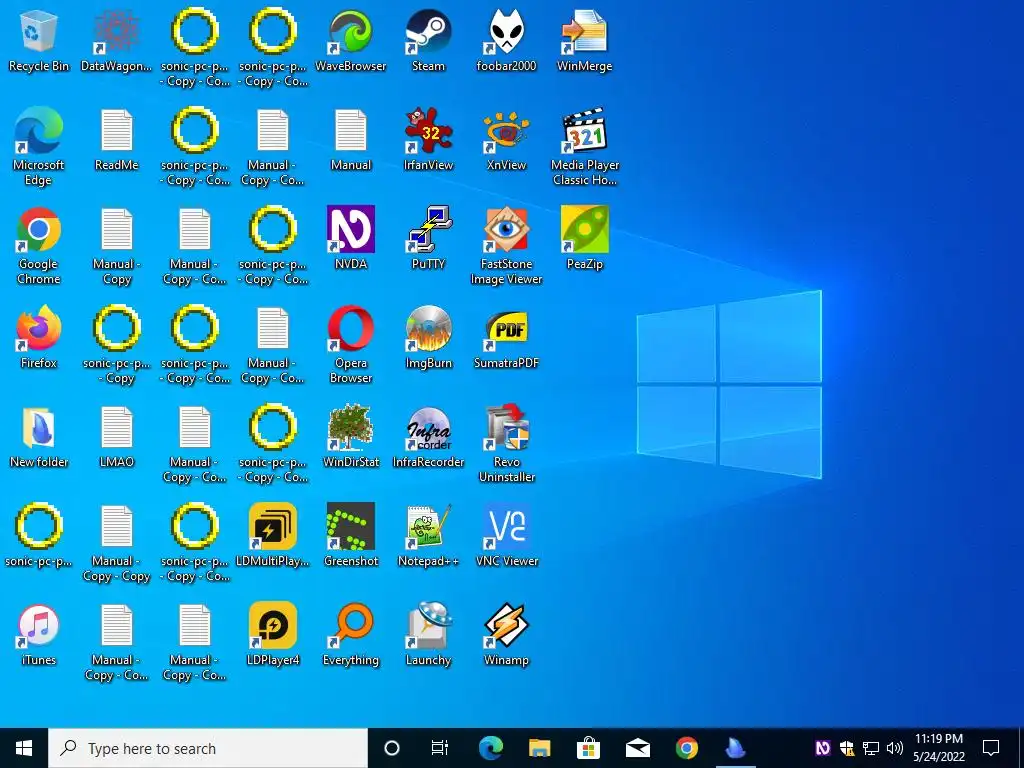Image resolution: width=1024 pixels, height=768 pixels.
Task: Click the volume speaker icon
Action: pos(895,748)
